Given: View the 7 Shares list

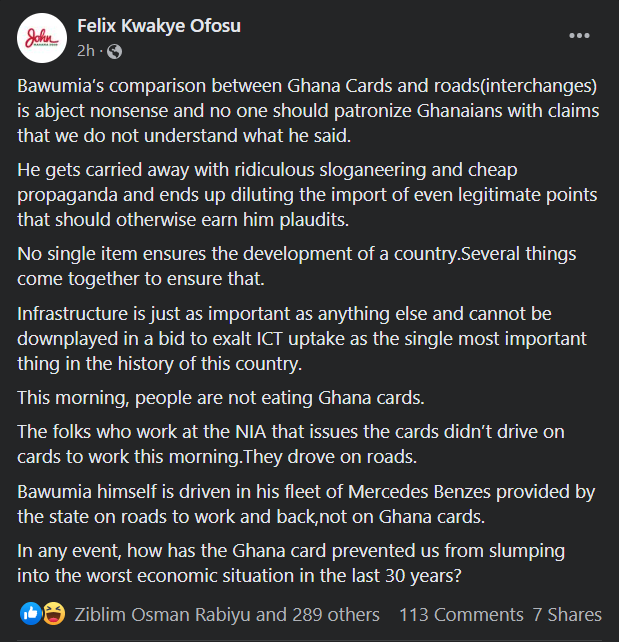Looking at the screenshot, I should pyautogui.click(x=567, y=614).
